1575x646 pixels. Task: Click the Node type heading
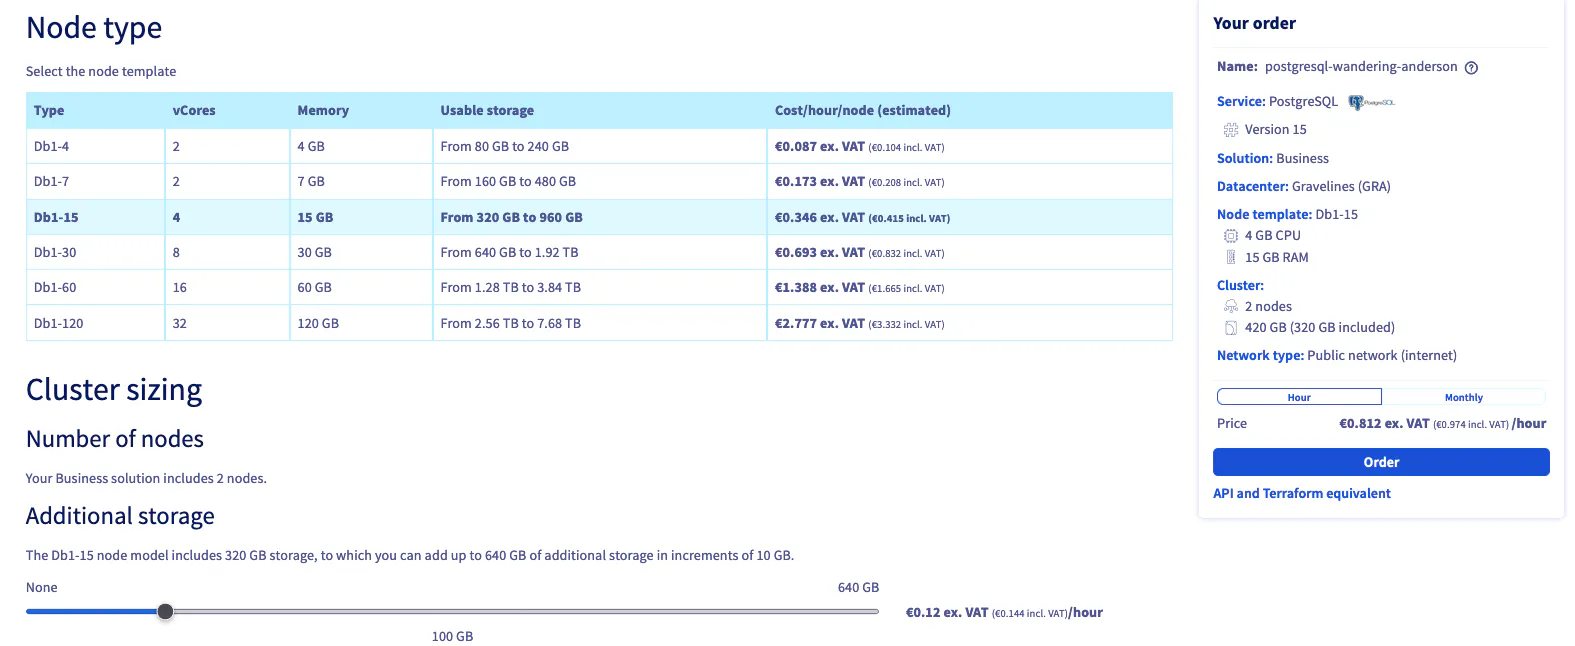tap(94, 28)
